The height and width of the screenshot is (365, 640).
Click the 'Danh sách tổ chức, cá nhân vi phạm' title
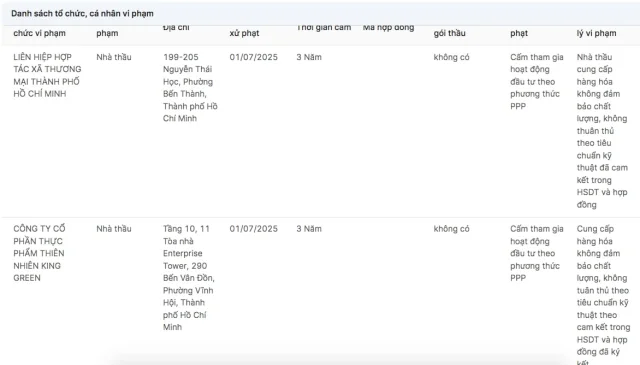(x=82, y=13)
